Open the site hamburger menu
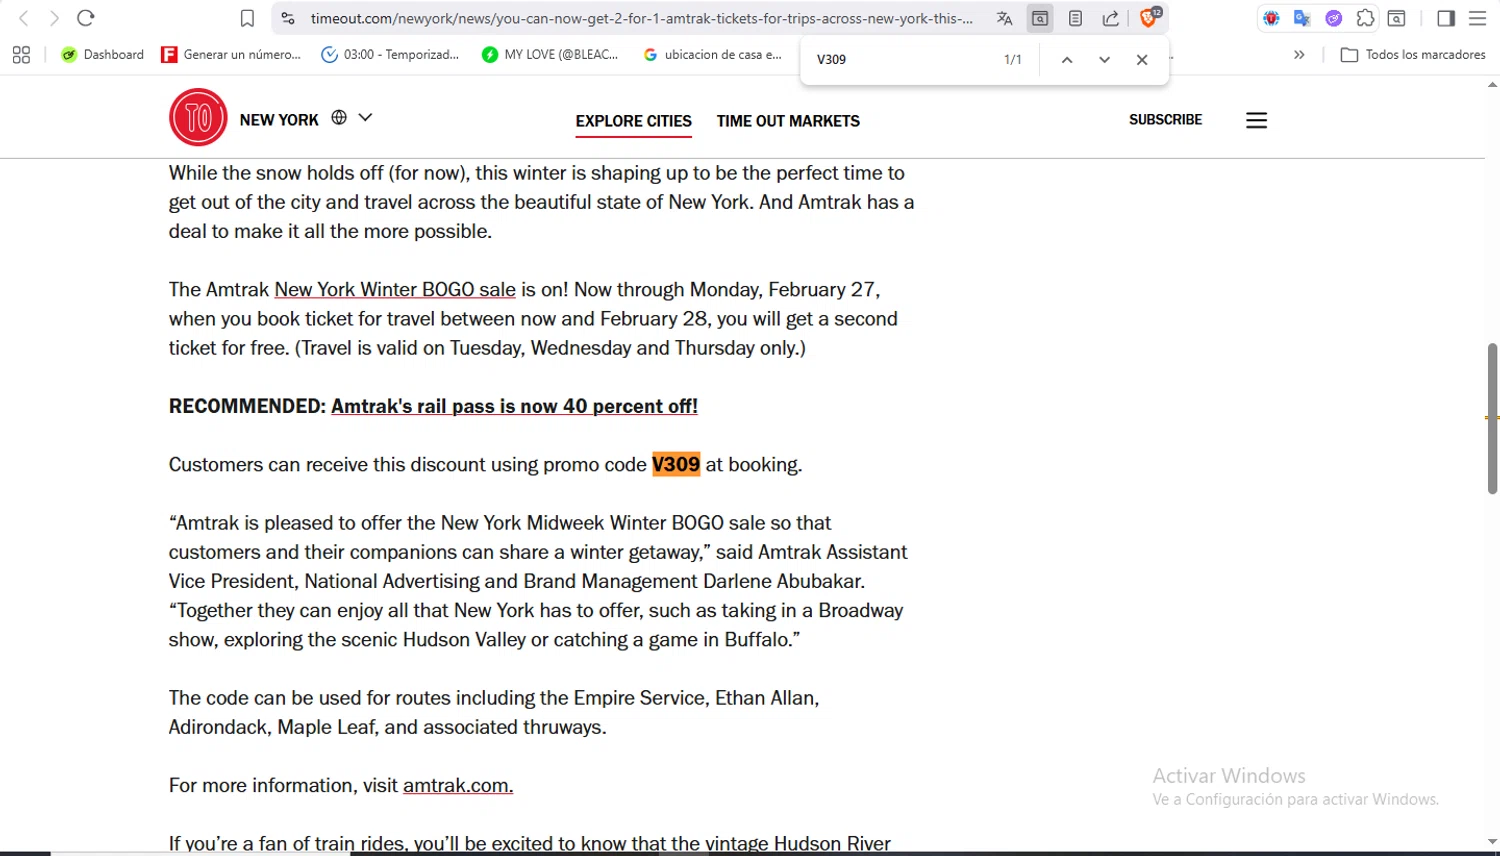1500x856 pixels. click(1257, 120)
